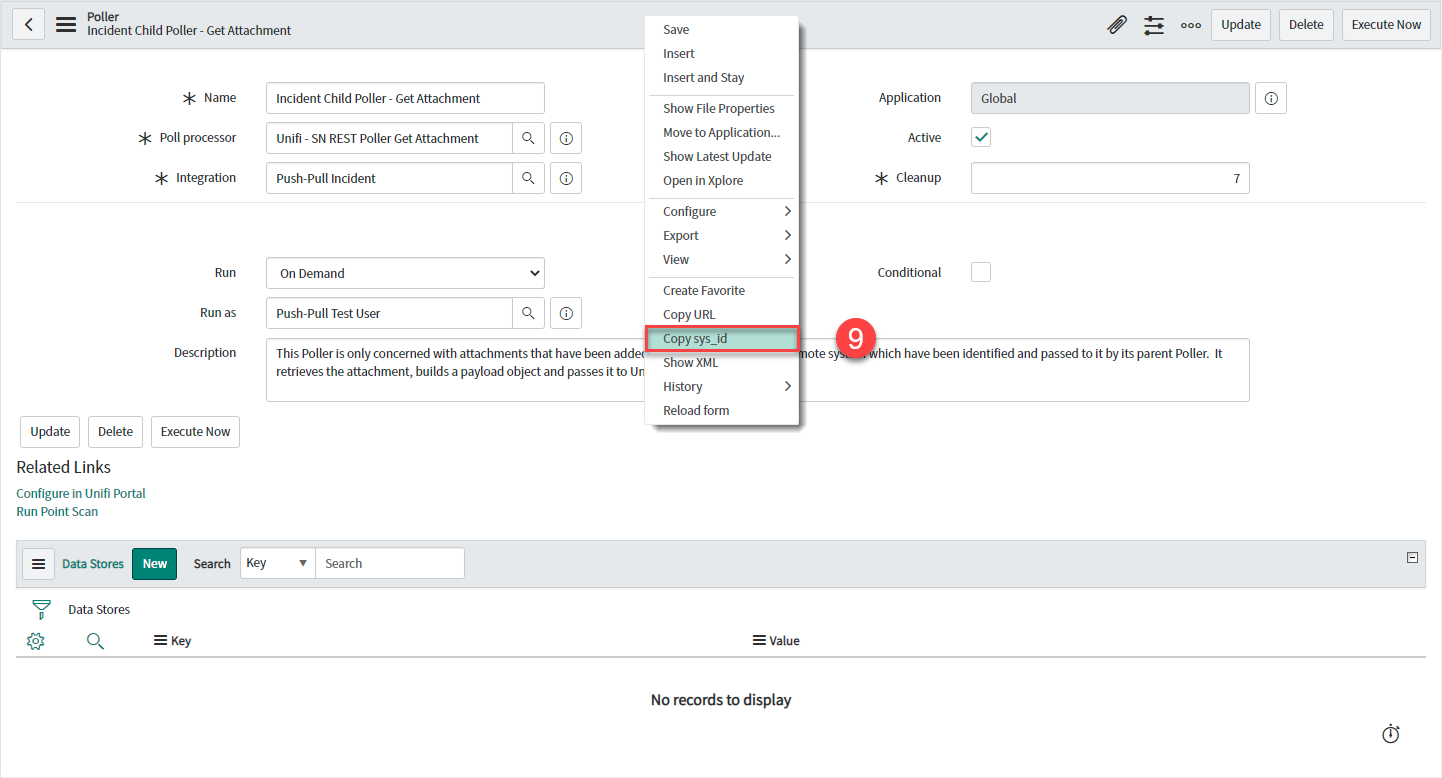The width and height of the screenshot is (1442, 778).
Task: Open the Key search field selector
Action: coord(277,562)
